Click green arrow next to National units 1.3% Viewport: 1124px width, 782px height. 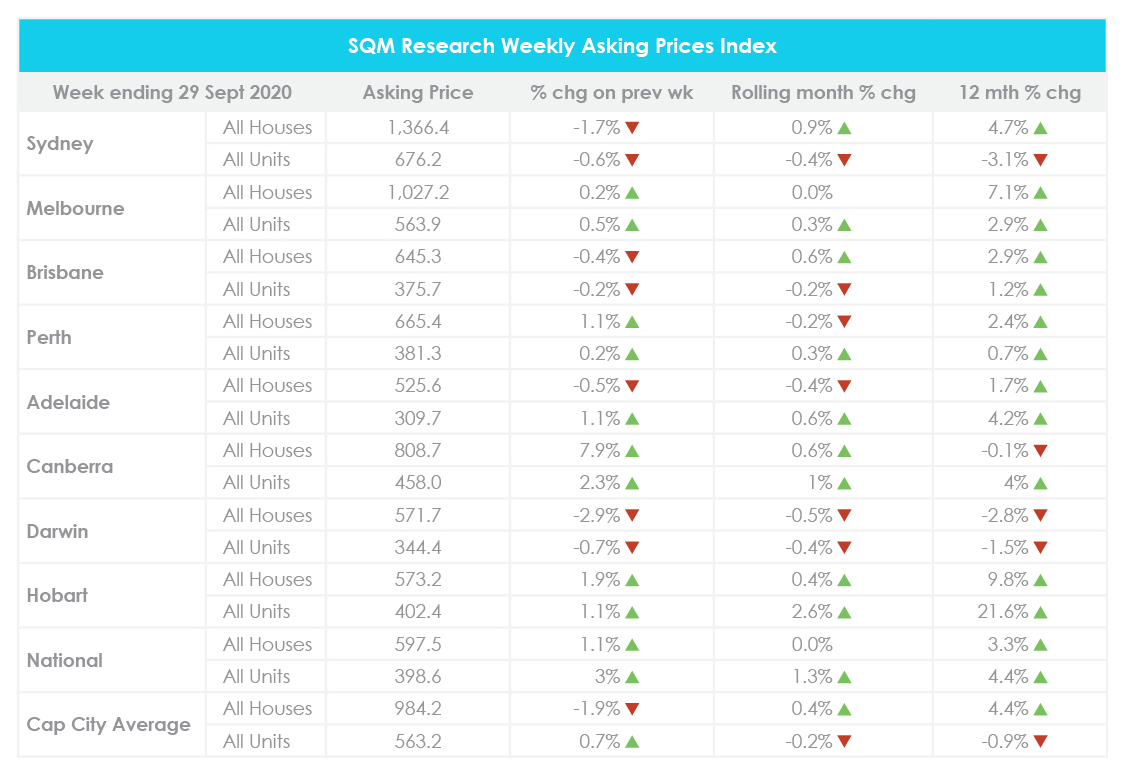click(844, 677)
